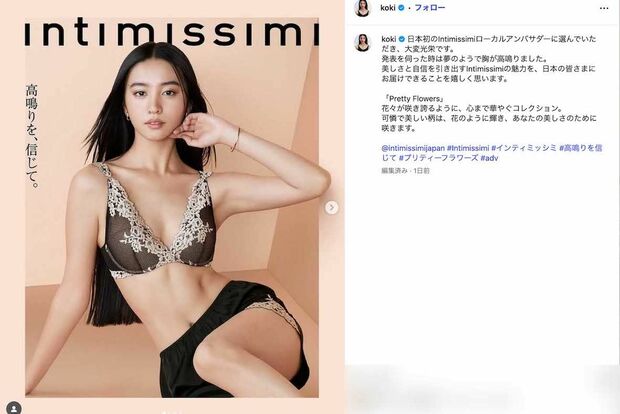Open the #高鳴りを信じて hashtag

[x=491, y=153]
